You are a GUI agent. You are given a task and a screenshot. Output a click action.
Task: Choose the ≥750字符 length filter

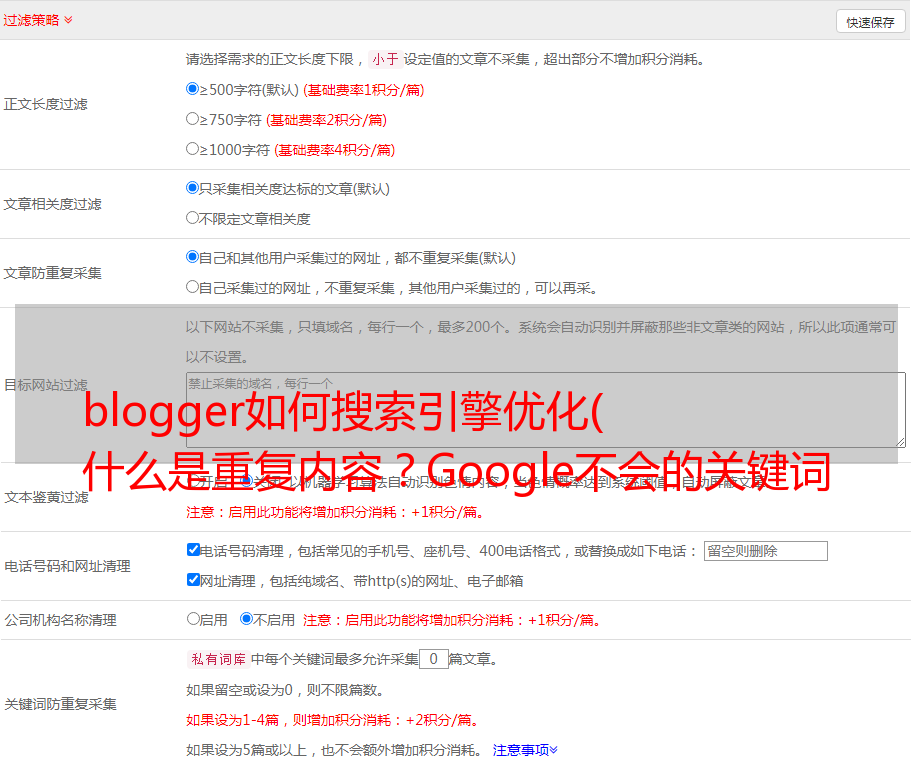192,119
